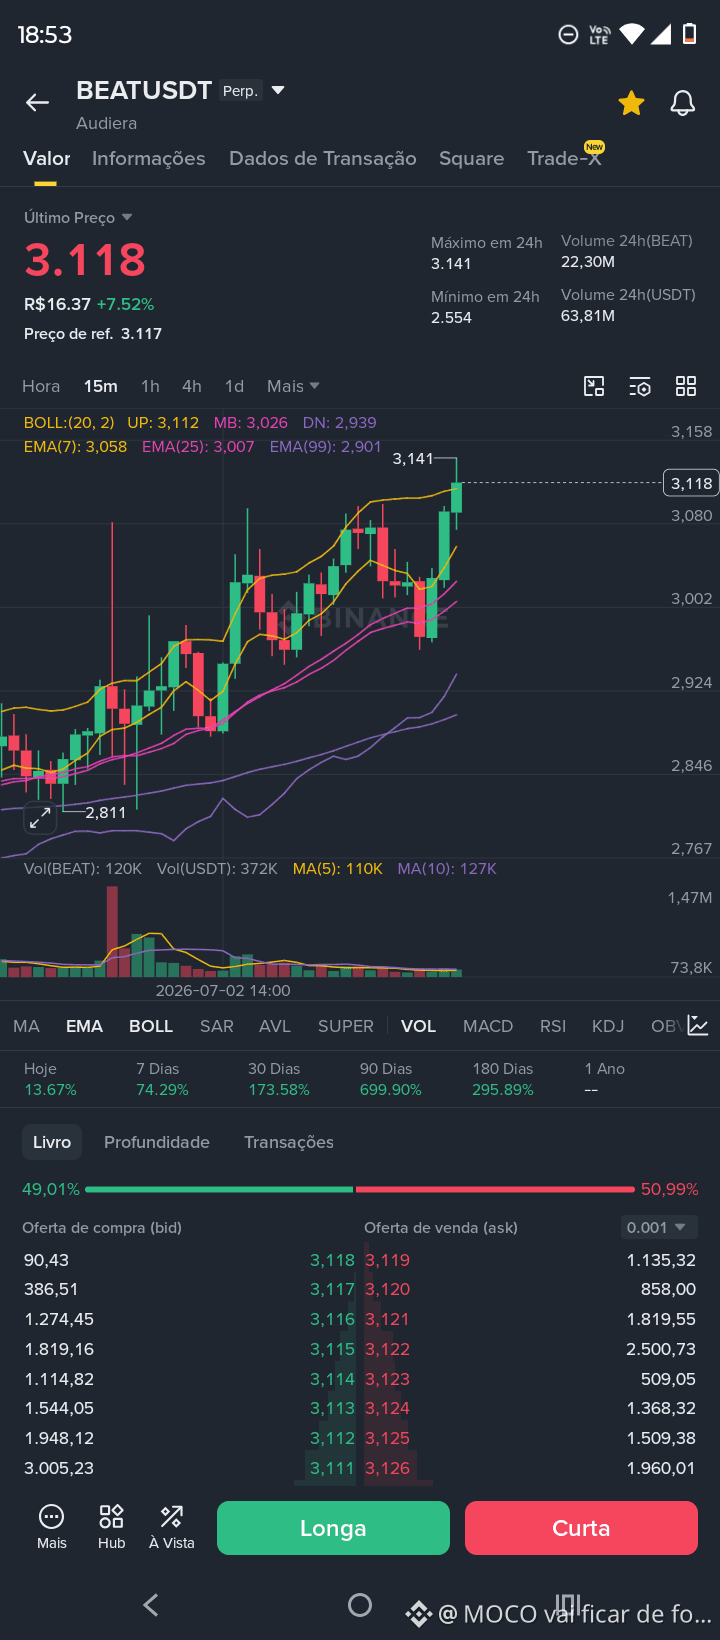The width and height of the screenshot is (720, 1640).
Task: Open the Square tab
Action: (x=471, y=158)
